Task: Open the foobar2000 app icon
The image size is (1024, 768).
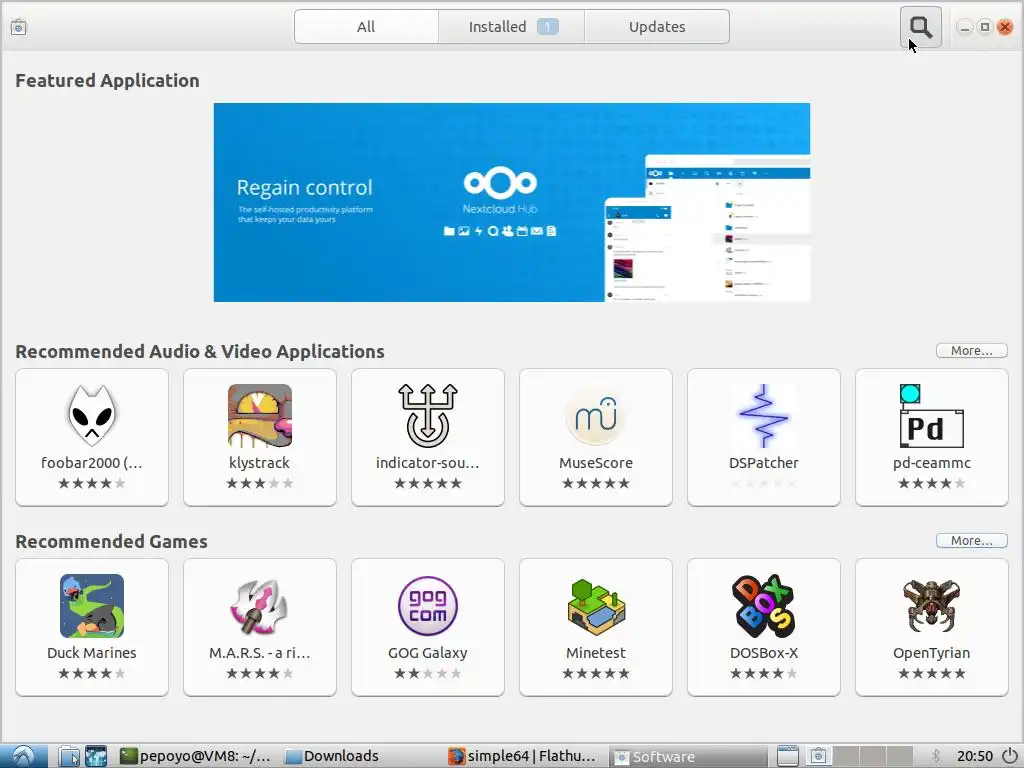Action: pos(91,415)
